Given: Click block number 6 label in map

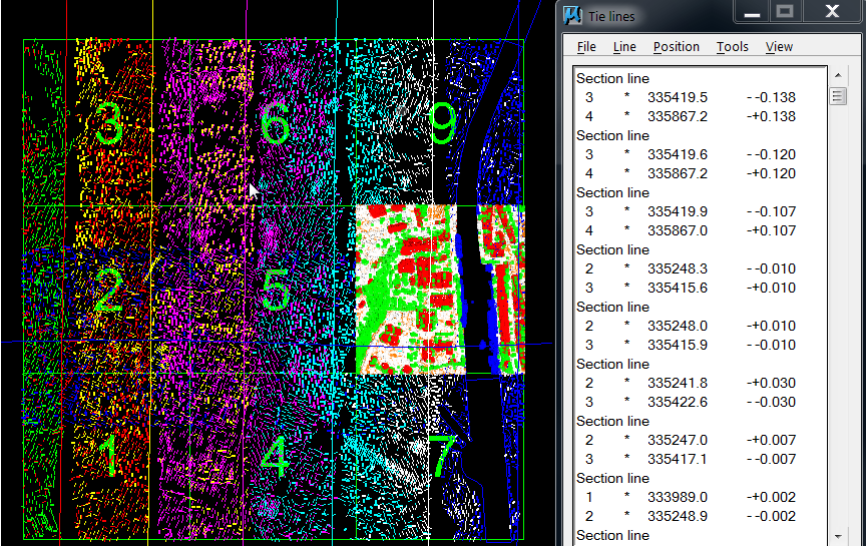Looking at the screenshot, I should (x=275, y=124).
